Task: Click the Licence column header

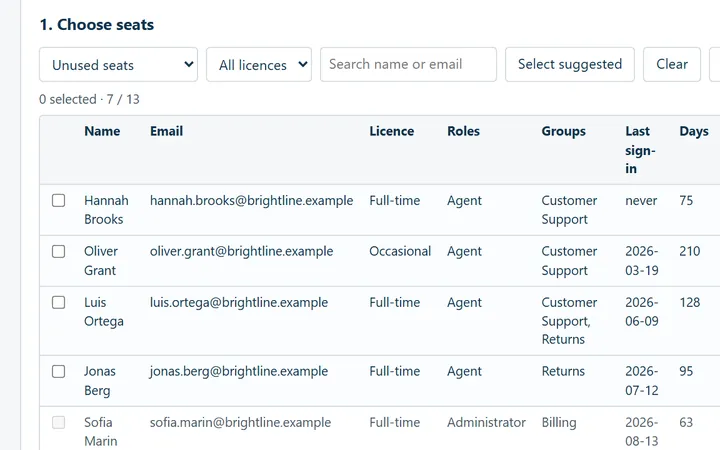Action: (392, 131)
